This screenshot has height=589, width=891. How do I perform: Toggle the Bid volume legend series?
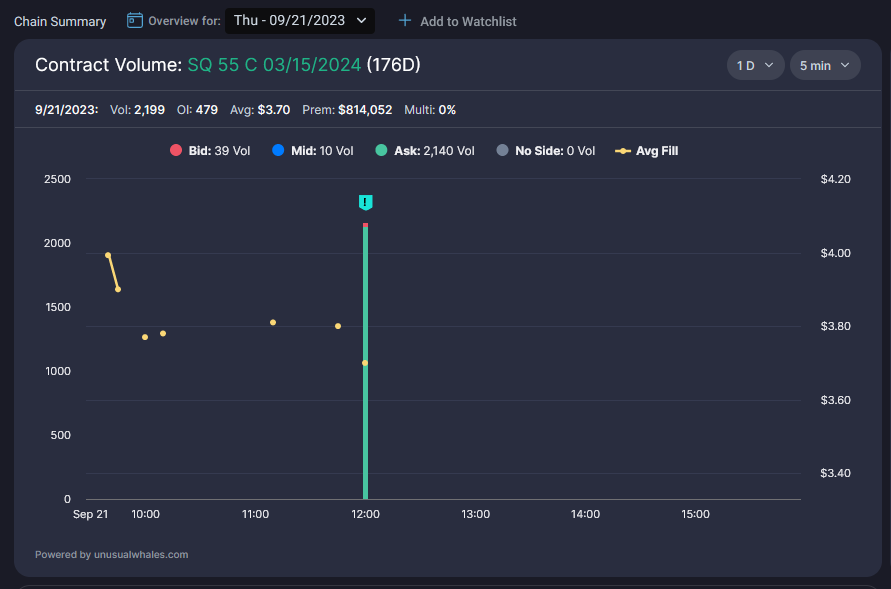(210, 151)
